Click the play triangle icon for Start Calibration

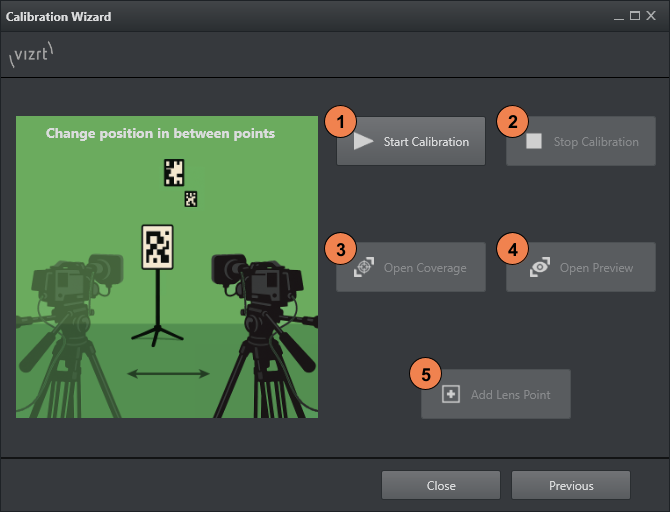pyautogui.click(x=363, y=142)
